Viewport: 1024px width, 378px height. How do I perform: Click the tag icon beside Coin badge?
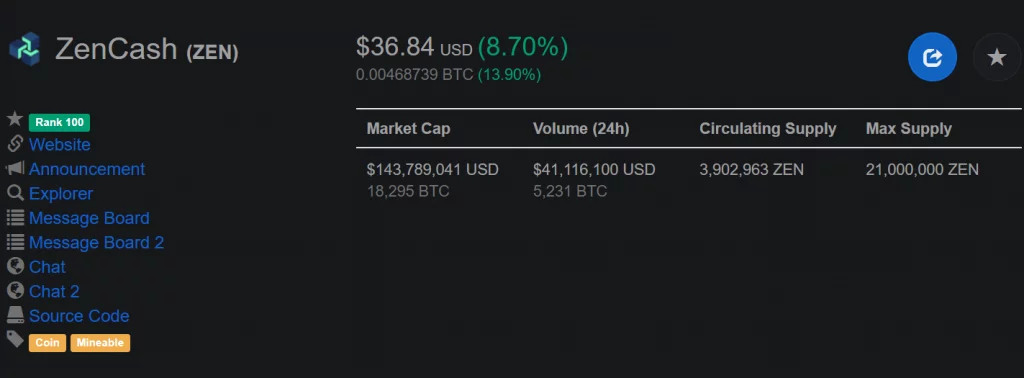pyautogui.click(x=15, y=339)
